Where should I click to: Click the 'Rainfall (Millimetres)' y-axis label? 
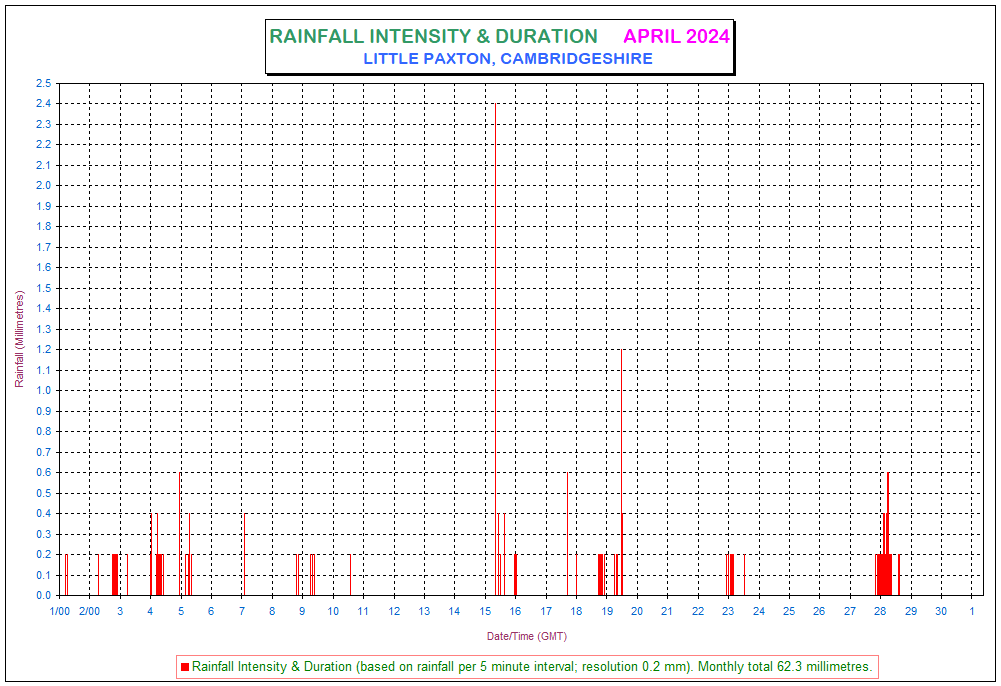tap(19, 339)
